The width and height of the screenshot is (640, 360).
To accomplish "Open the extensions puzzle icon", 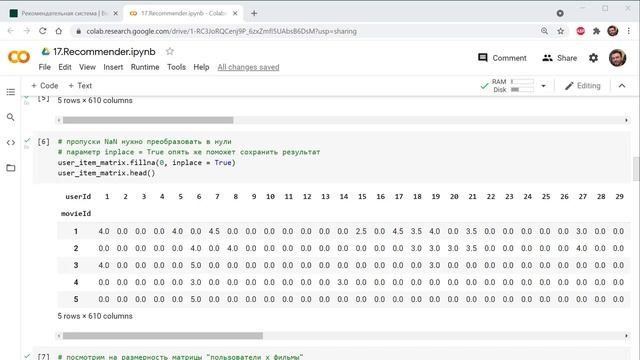I will (596, 31).
